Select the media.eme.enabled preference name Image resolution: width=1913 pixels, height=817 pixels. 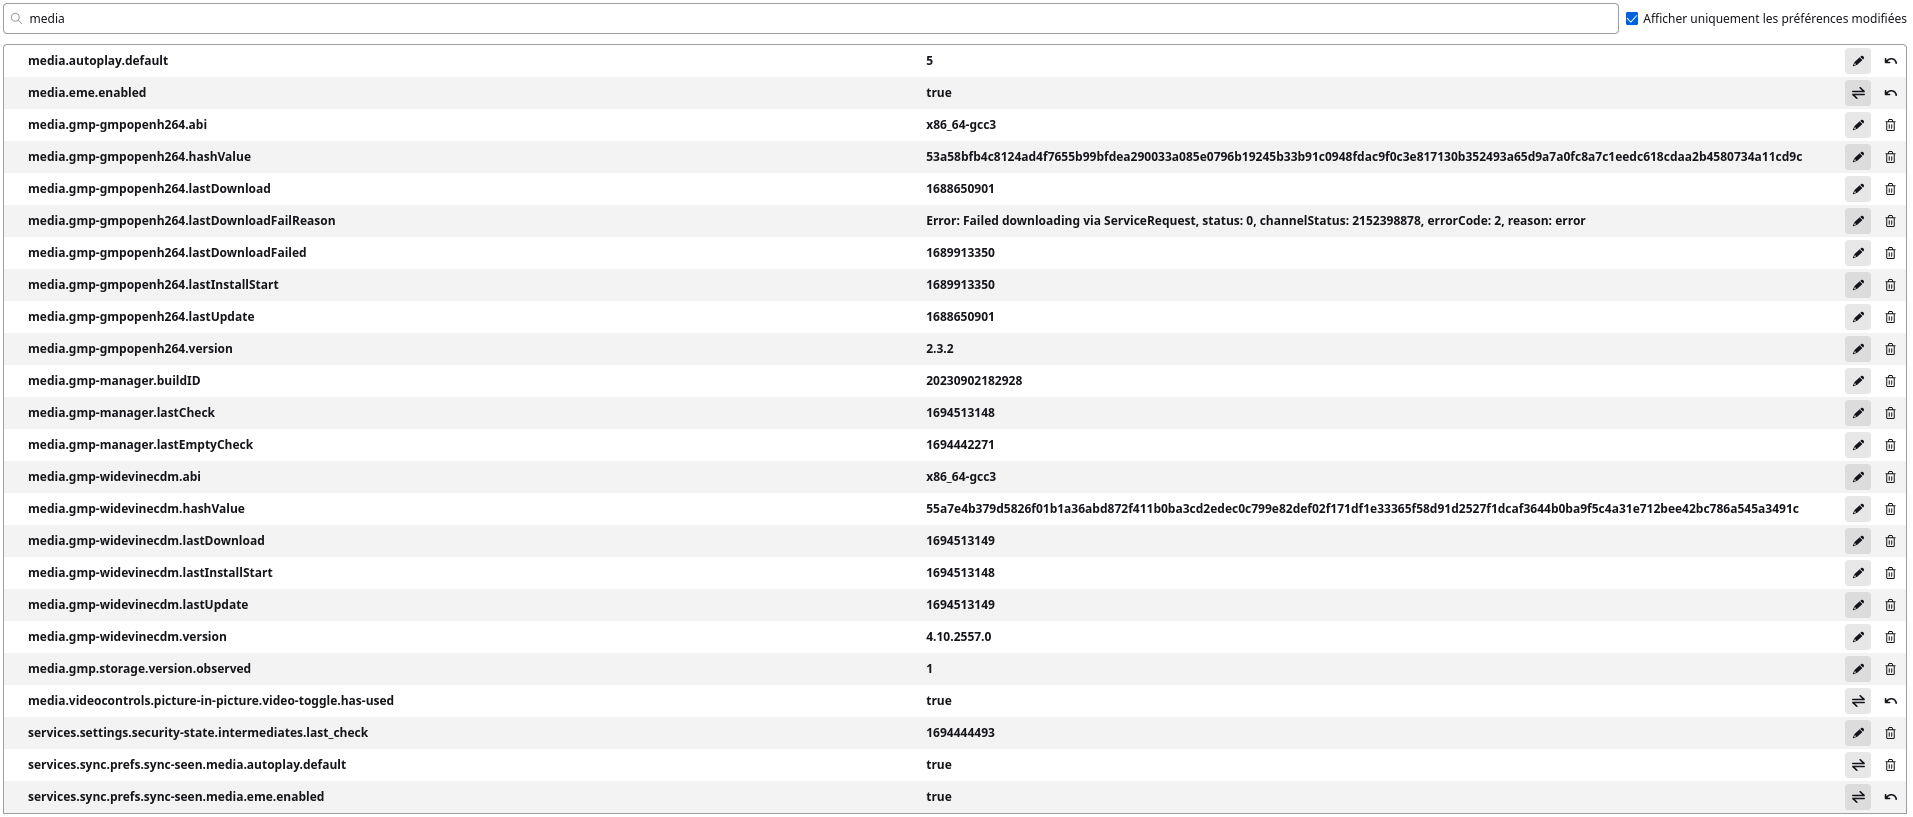coord(87,93)
